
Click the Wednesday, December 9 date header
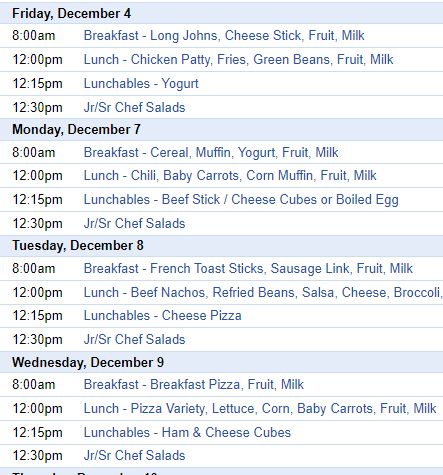[x=88, y=363]
